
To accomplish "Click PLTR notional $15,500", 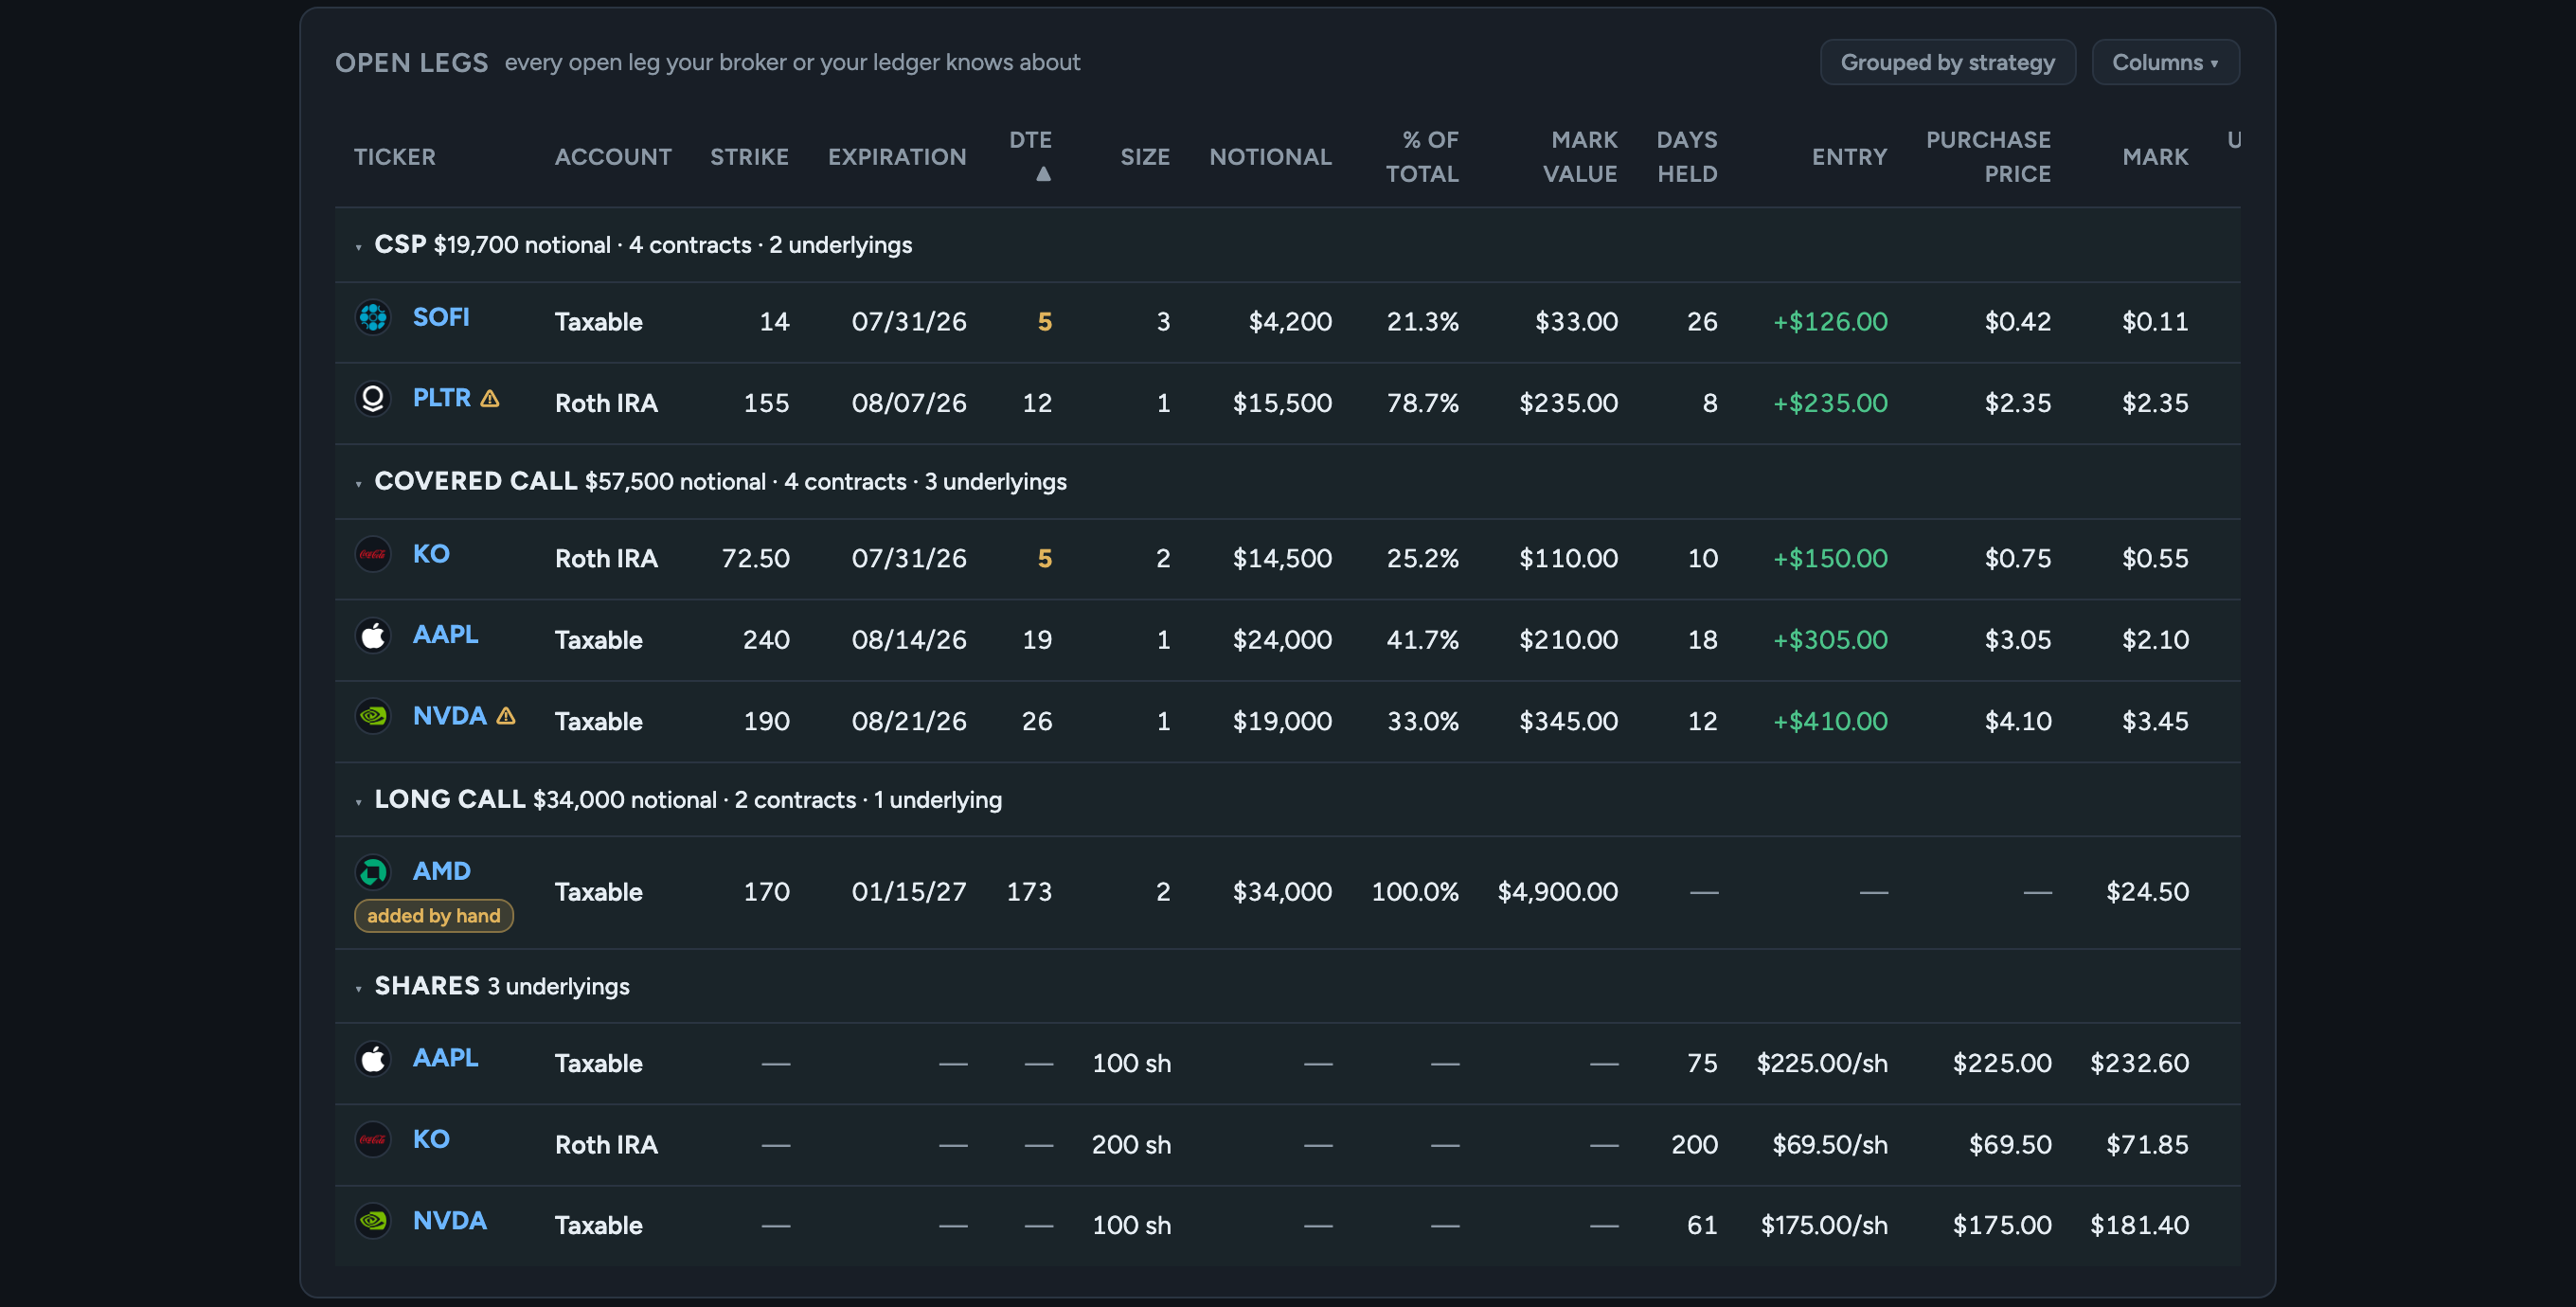I will click(x=1282, y=403).
